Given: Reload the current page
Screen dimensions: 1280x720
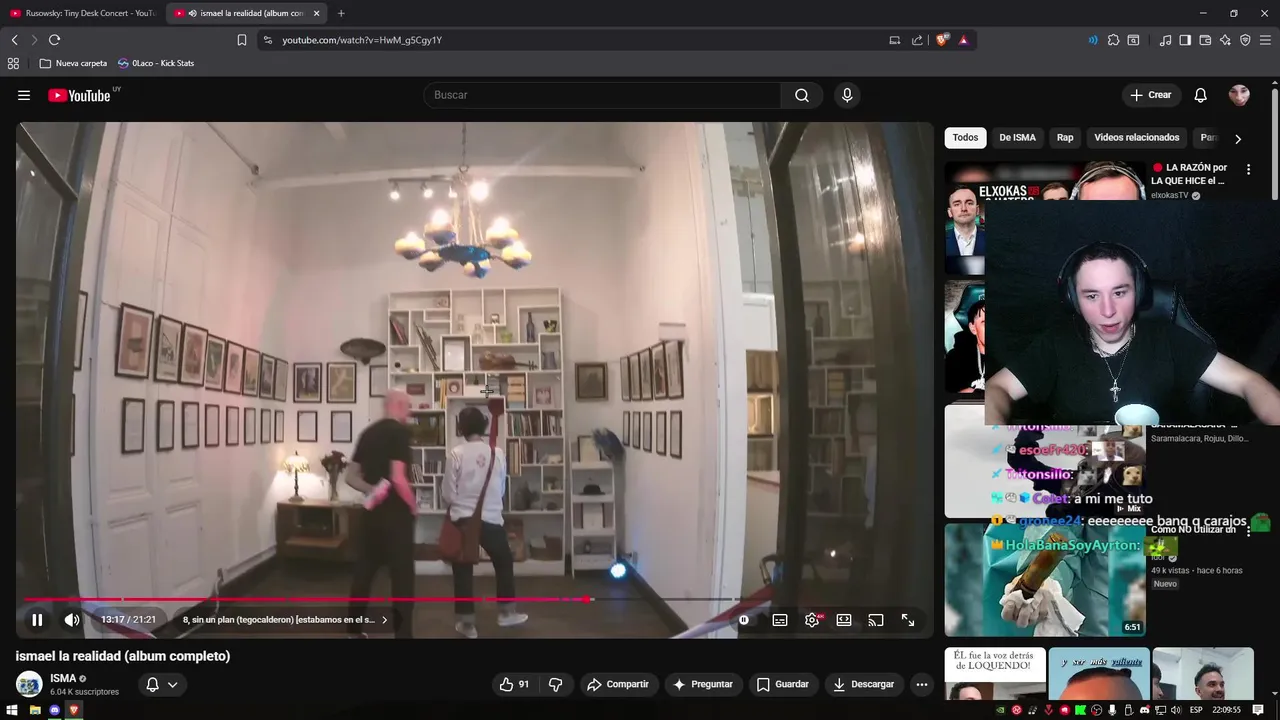Looking at the screenshot, I should [x=54, y=40].
